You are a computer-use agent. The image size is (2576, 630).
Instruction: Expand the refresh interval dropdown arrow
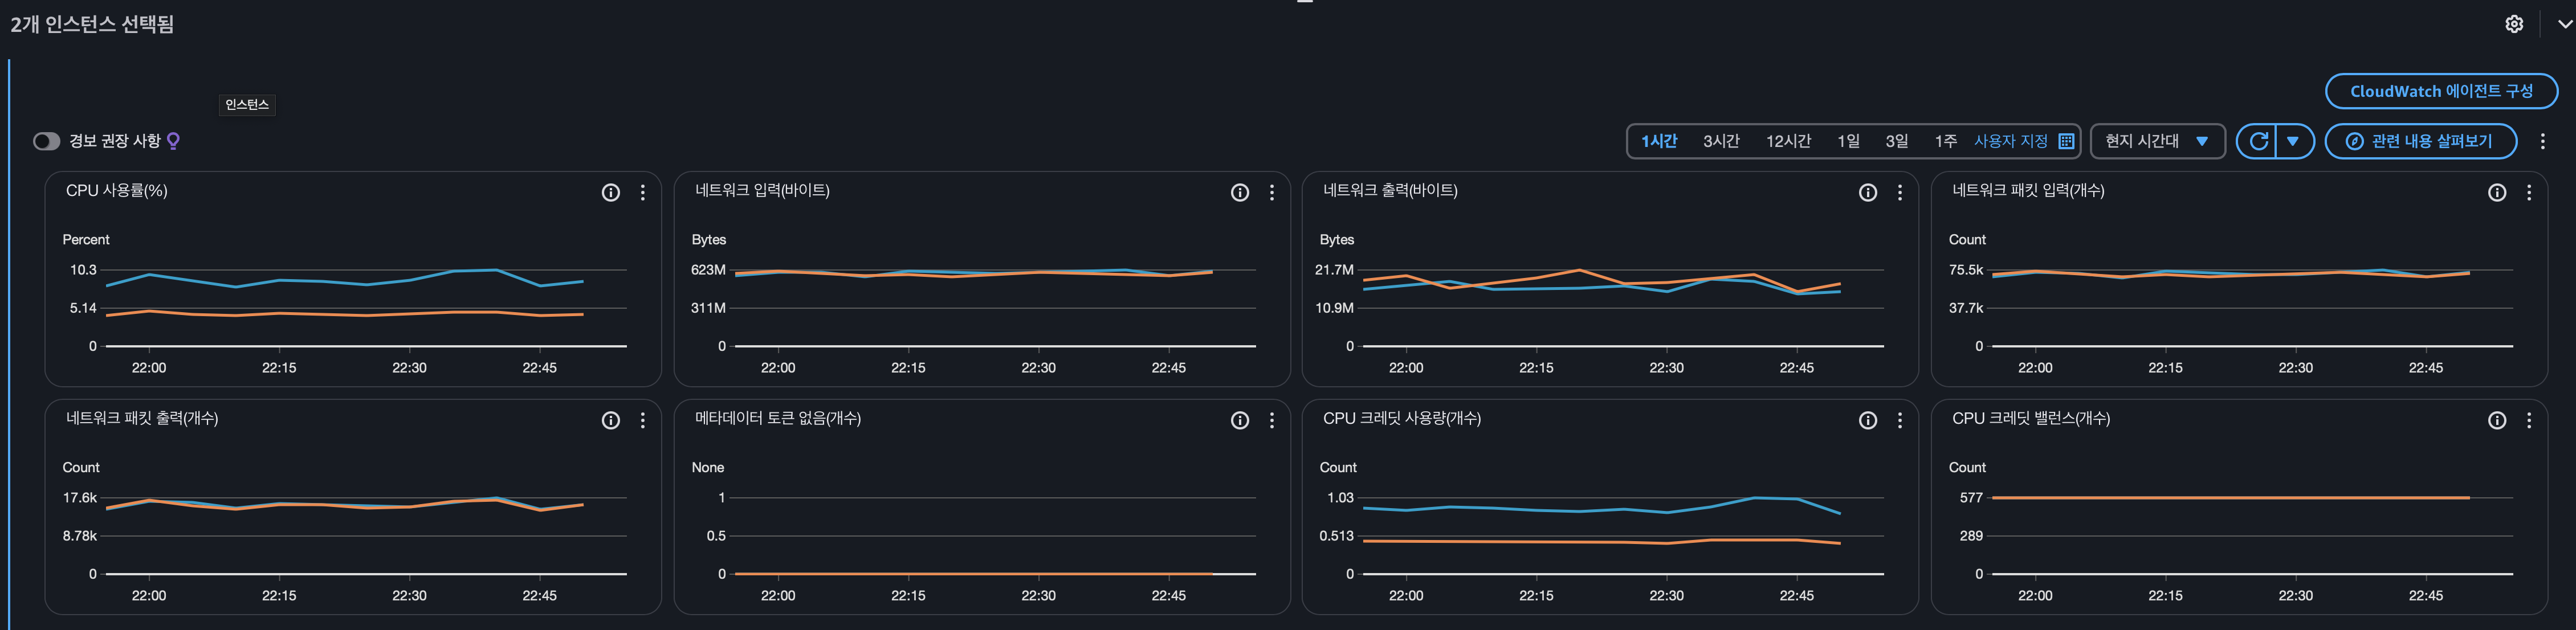2293,141
